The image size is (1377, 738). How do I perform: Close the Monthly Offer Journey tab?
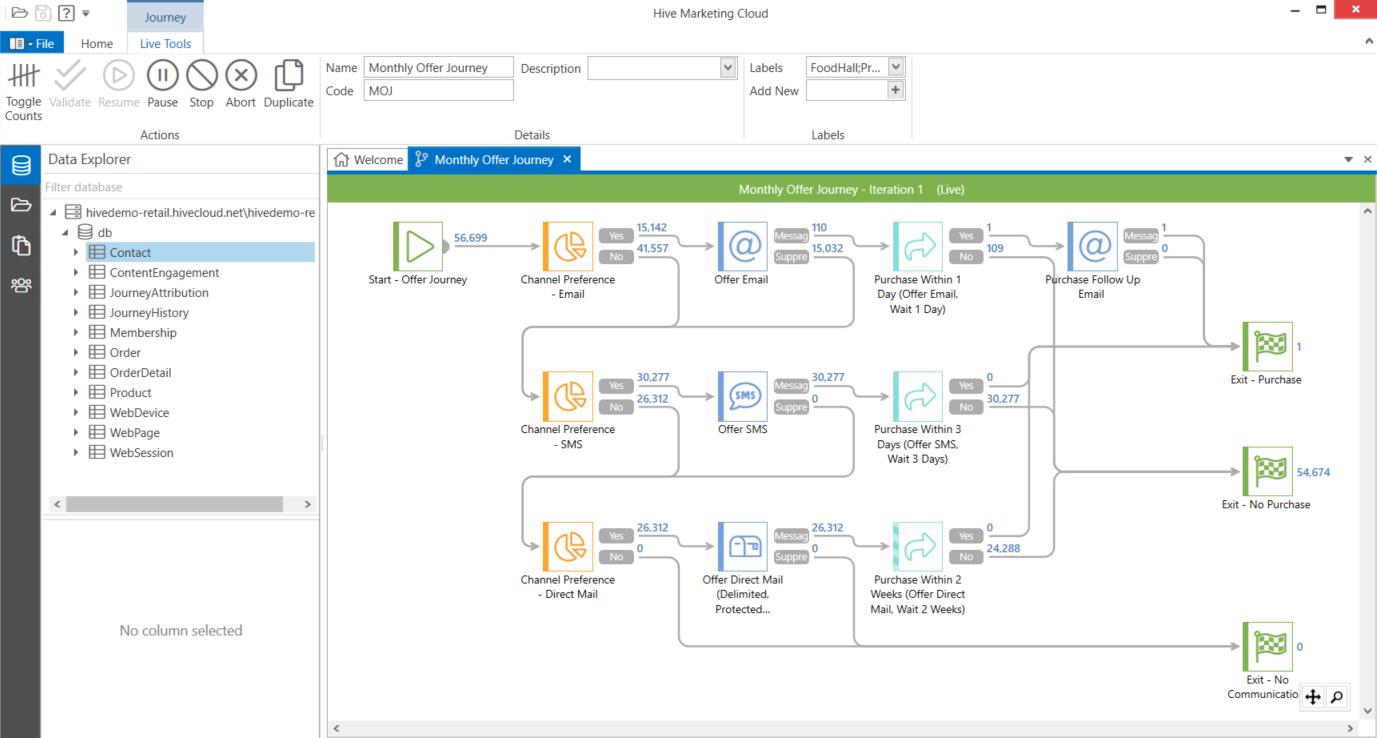567,160
